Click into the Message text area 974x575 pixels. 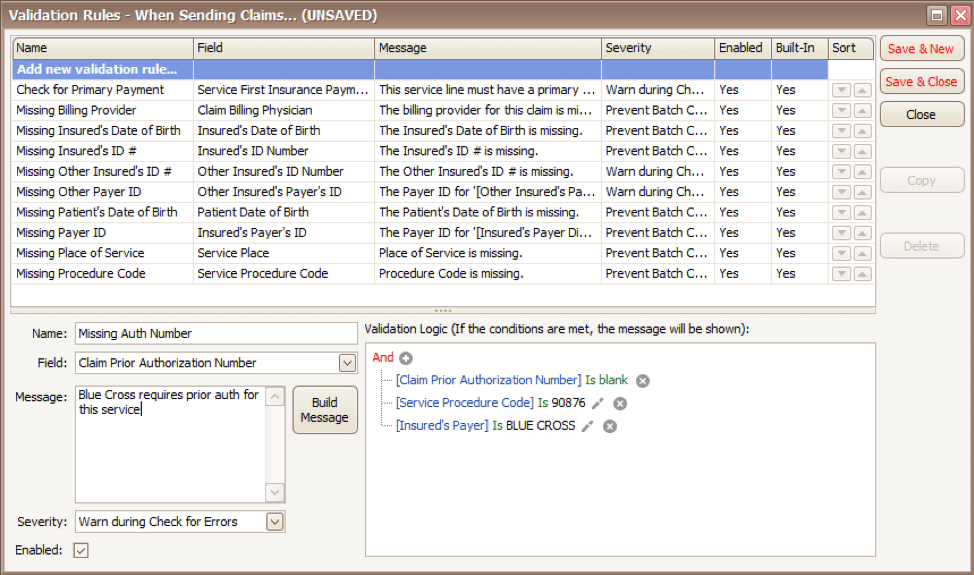click(x=171, y=443)
